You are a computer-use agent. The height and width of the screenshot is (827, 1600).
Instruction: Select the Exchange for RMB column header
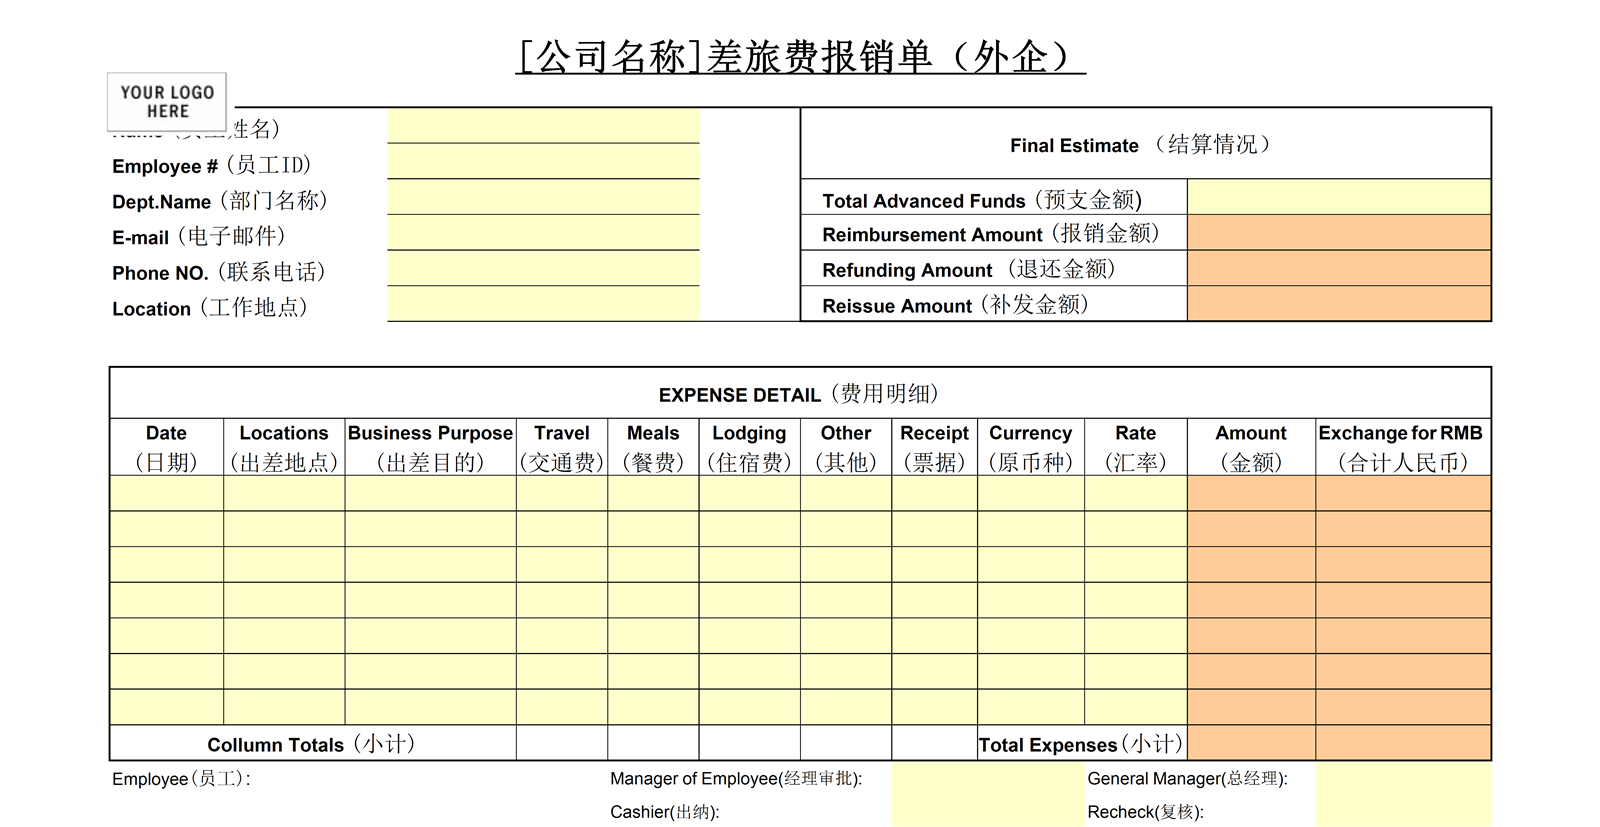1402,447
